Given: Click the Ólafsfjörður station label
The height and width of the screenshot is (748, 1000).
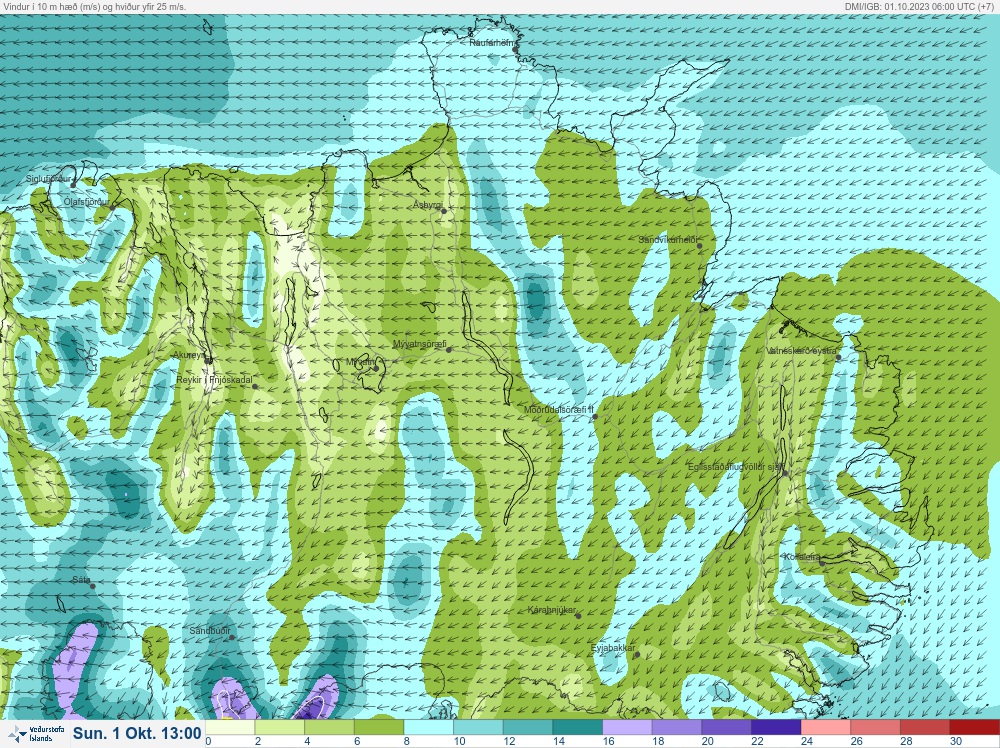Looking at the screenshot, I should pos(87,202).
